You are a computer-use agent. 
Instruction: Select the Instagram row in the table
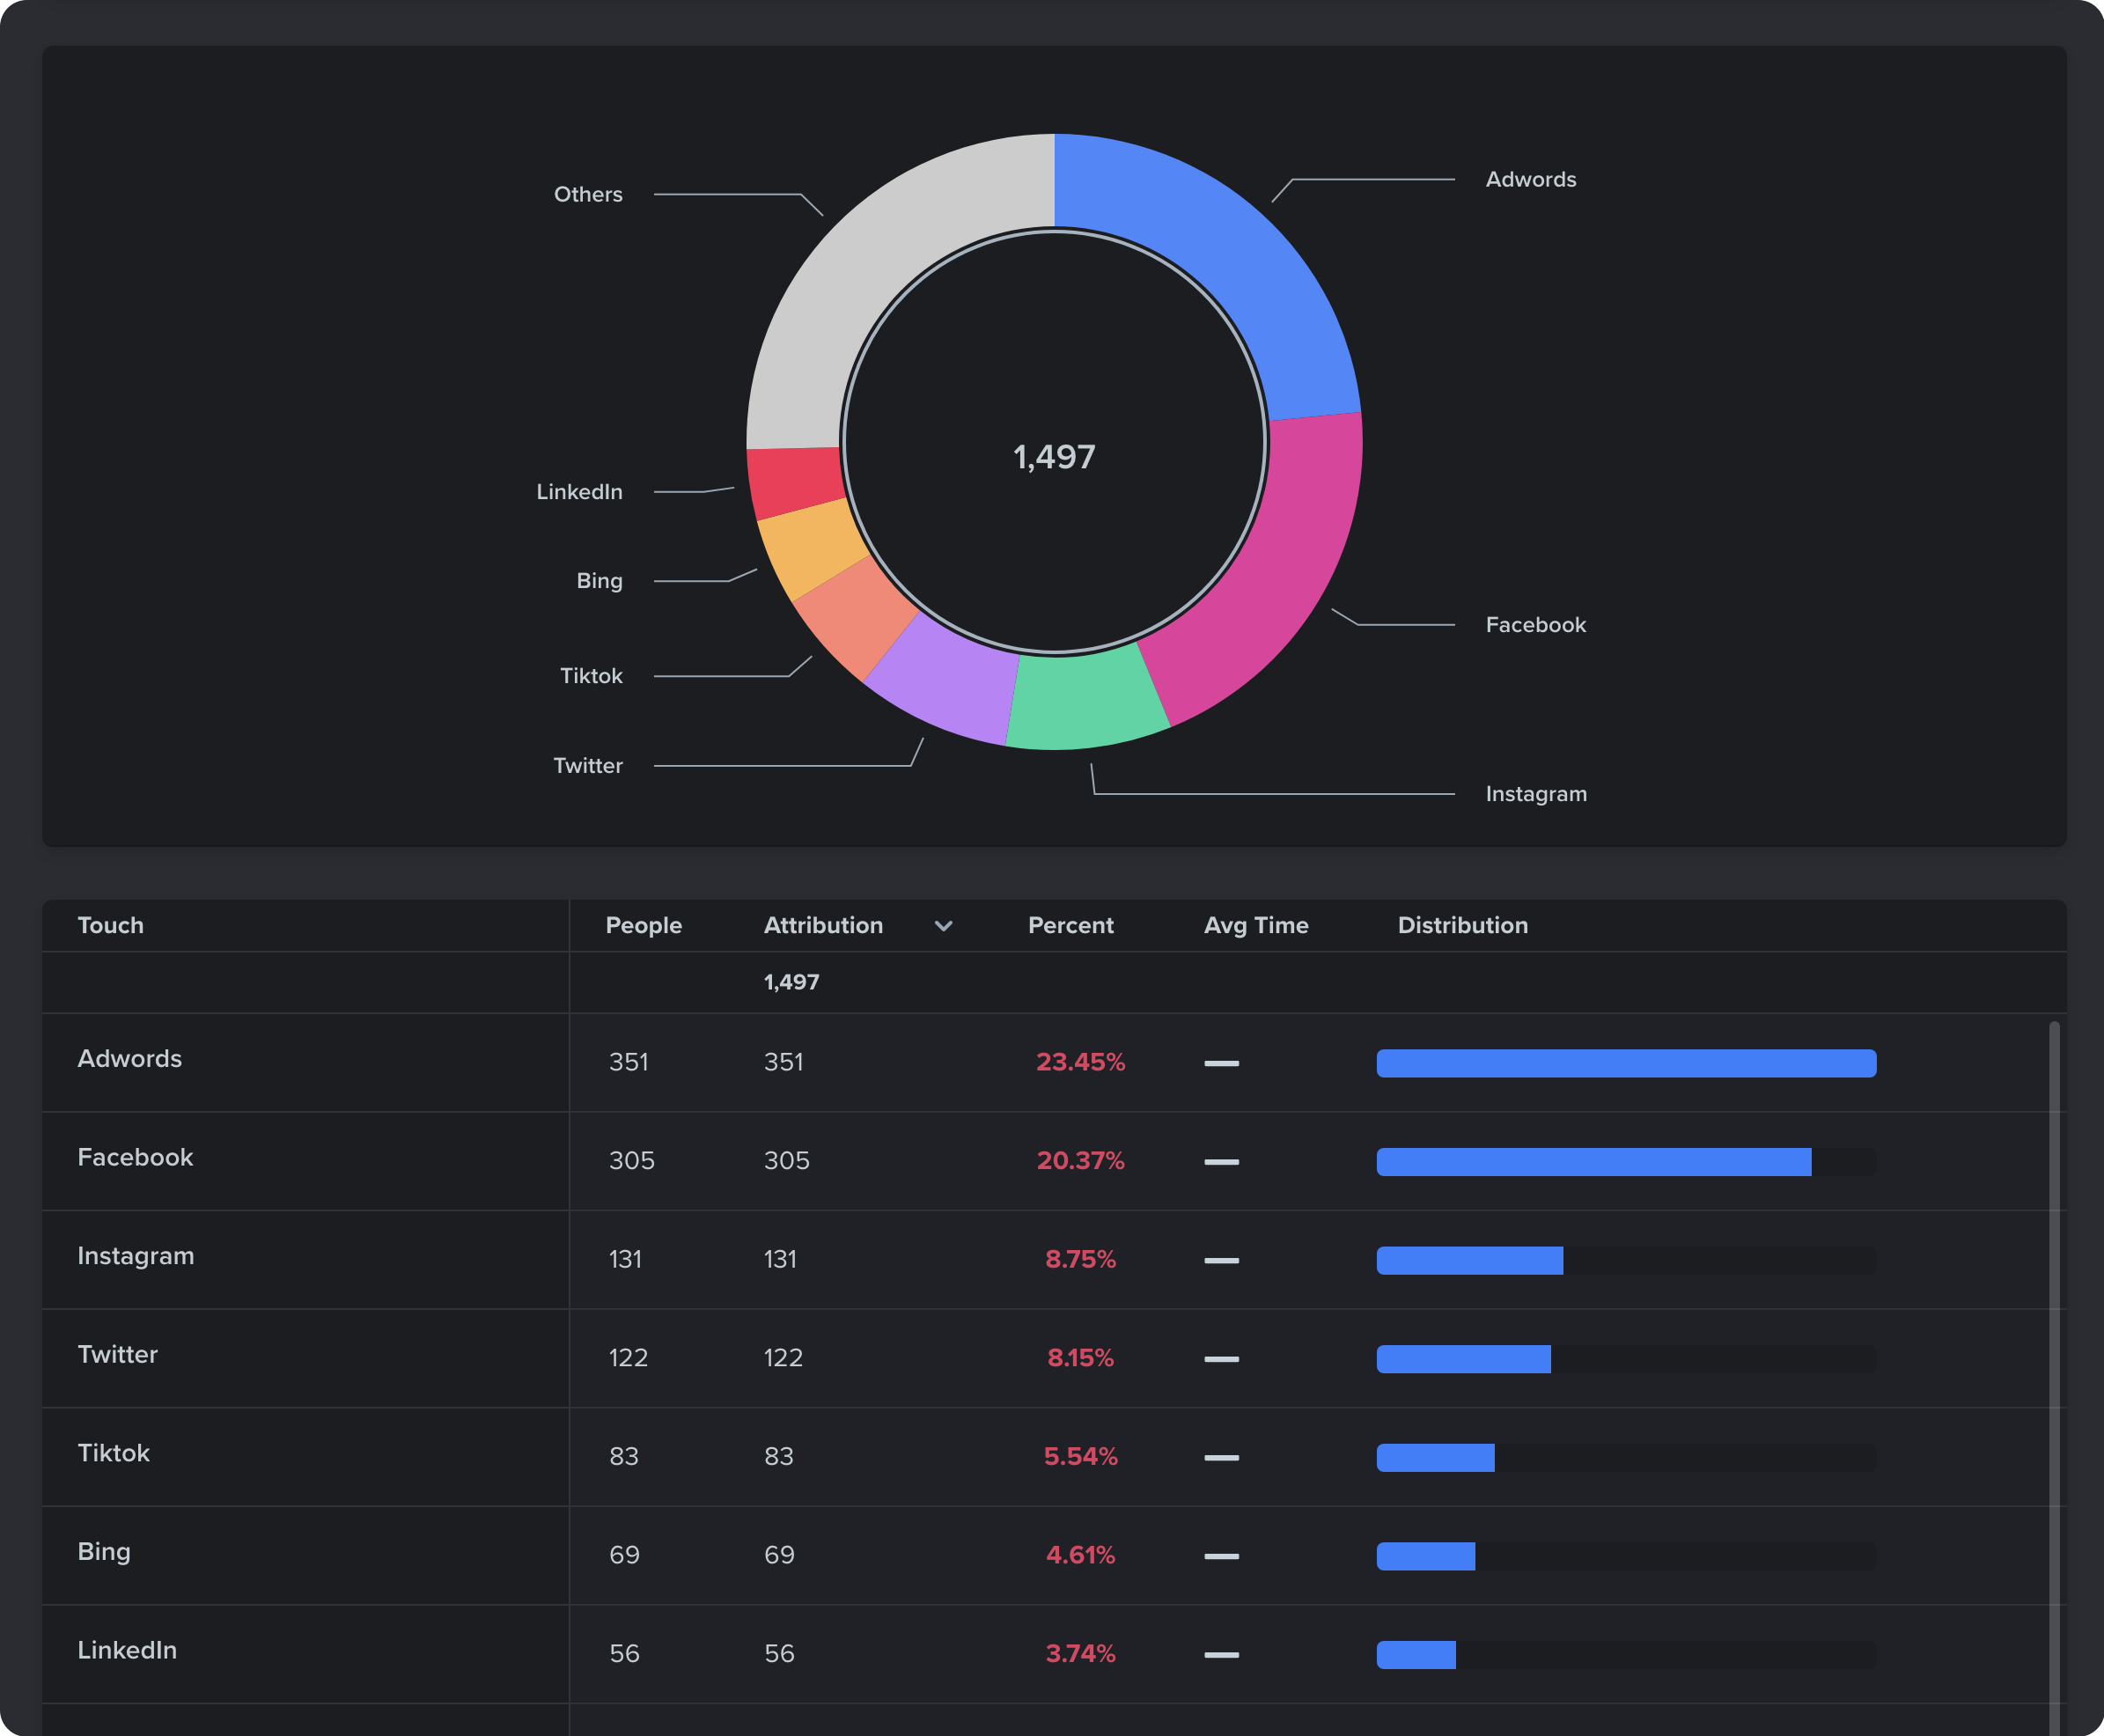1054,1260
